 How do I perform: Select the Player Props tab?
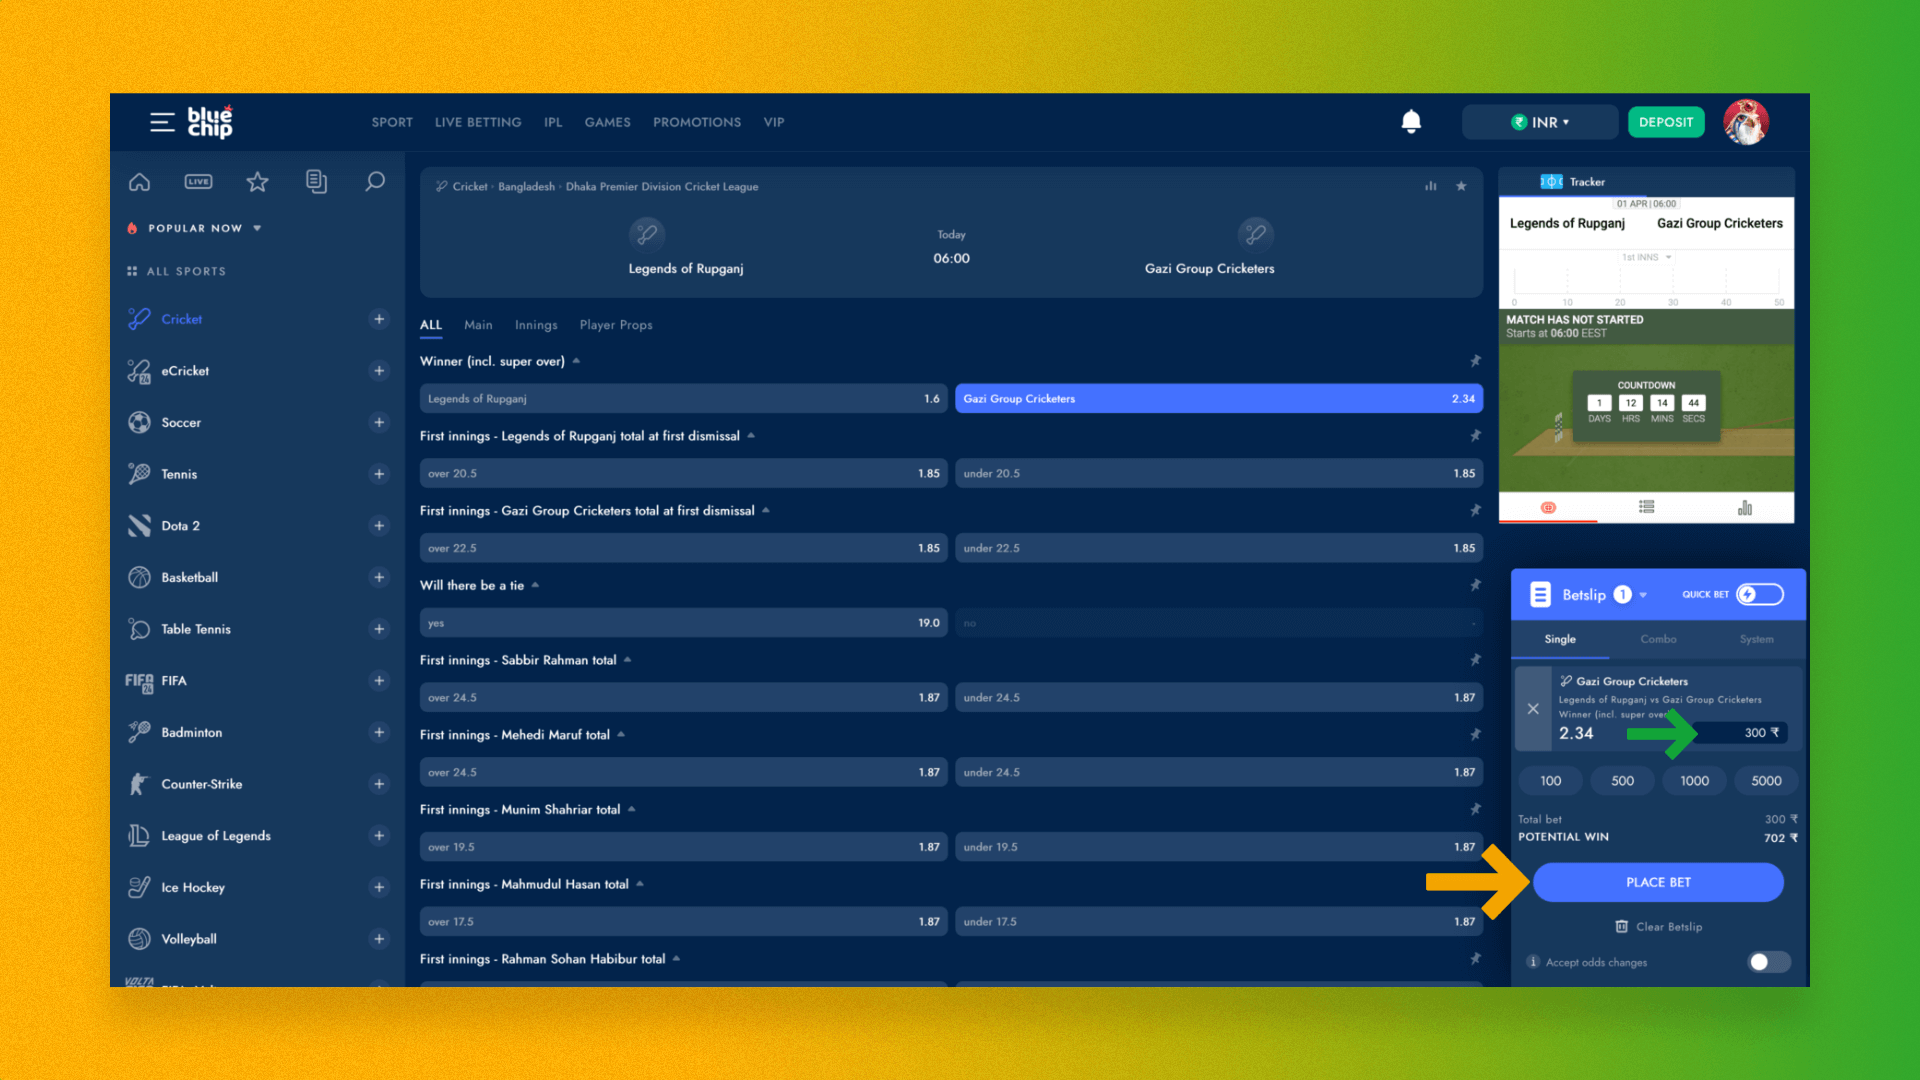click(616, 324)
